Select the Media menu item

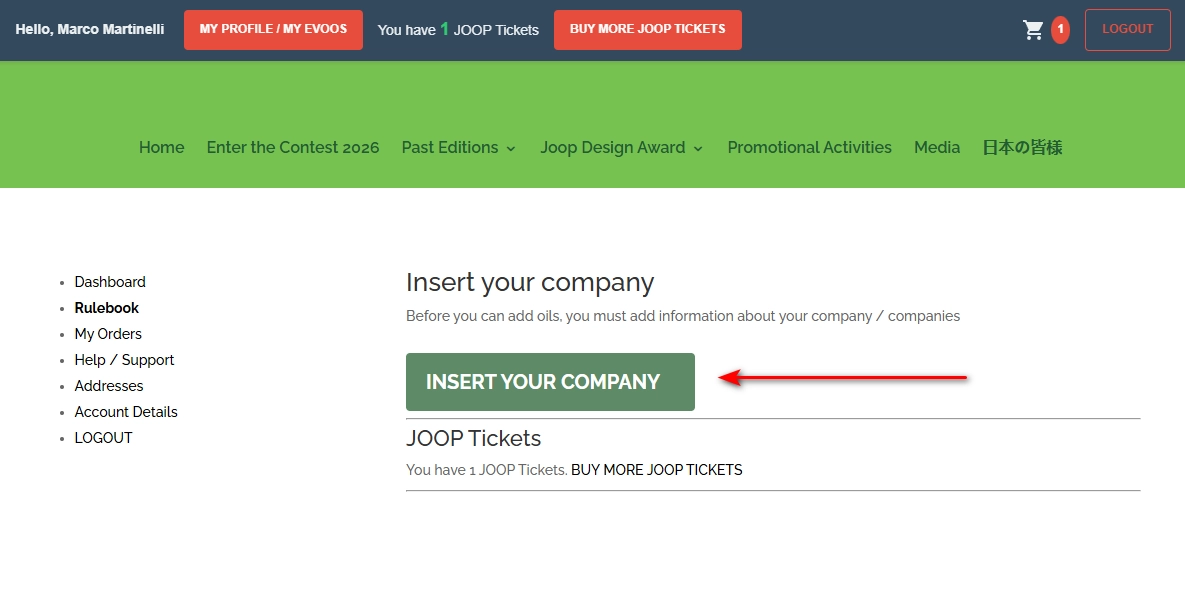(x=937, y=147)
